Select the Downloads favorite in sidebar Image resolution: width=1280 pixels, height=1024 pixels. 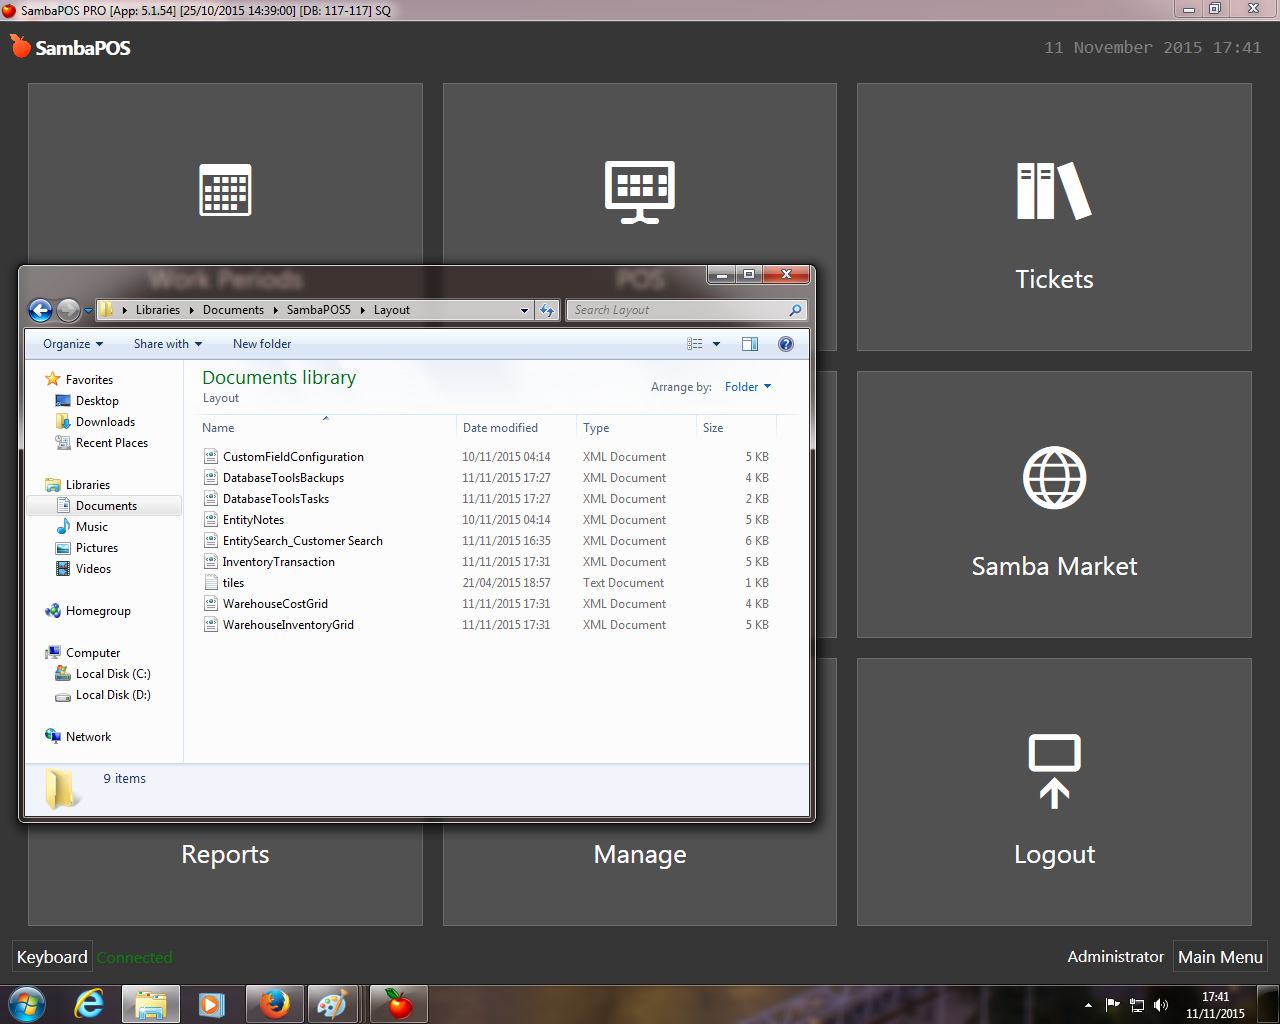point(105,422)
